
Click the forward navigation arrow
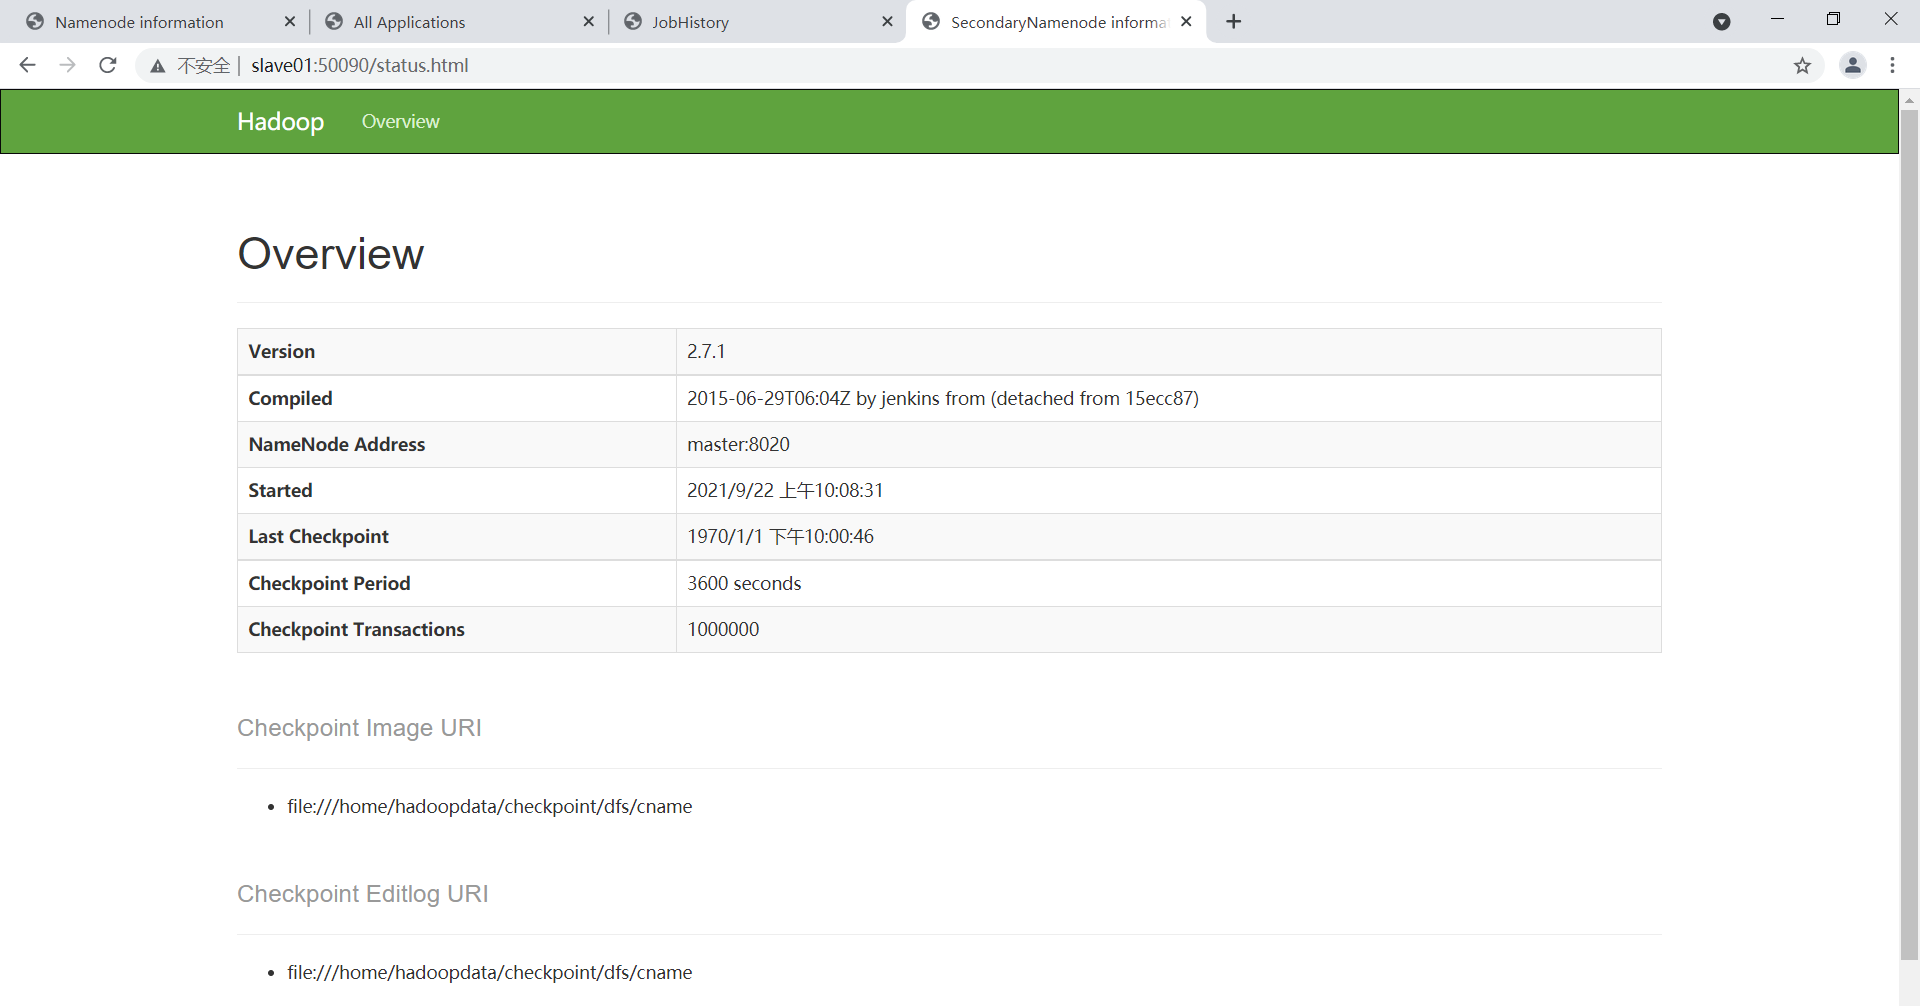67,65
